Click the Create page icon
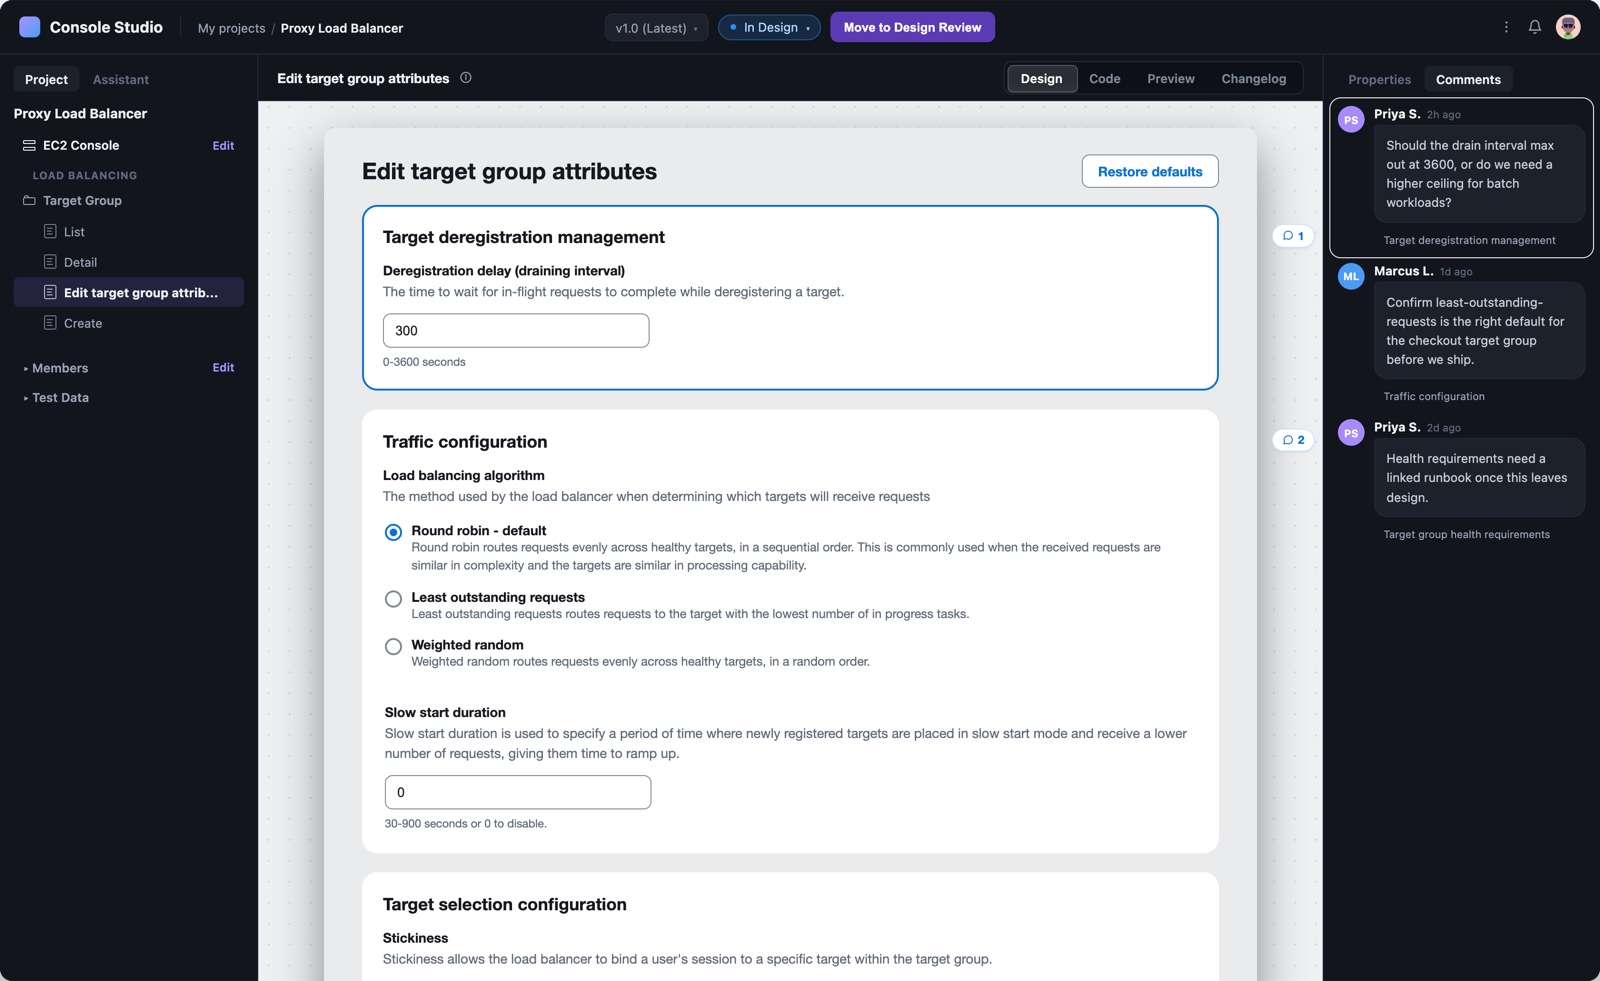 [50, 323]
